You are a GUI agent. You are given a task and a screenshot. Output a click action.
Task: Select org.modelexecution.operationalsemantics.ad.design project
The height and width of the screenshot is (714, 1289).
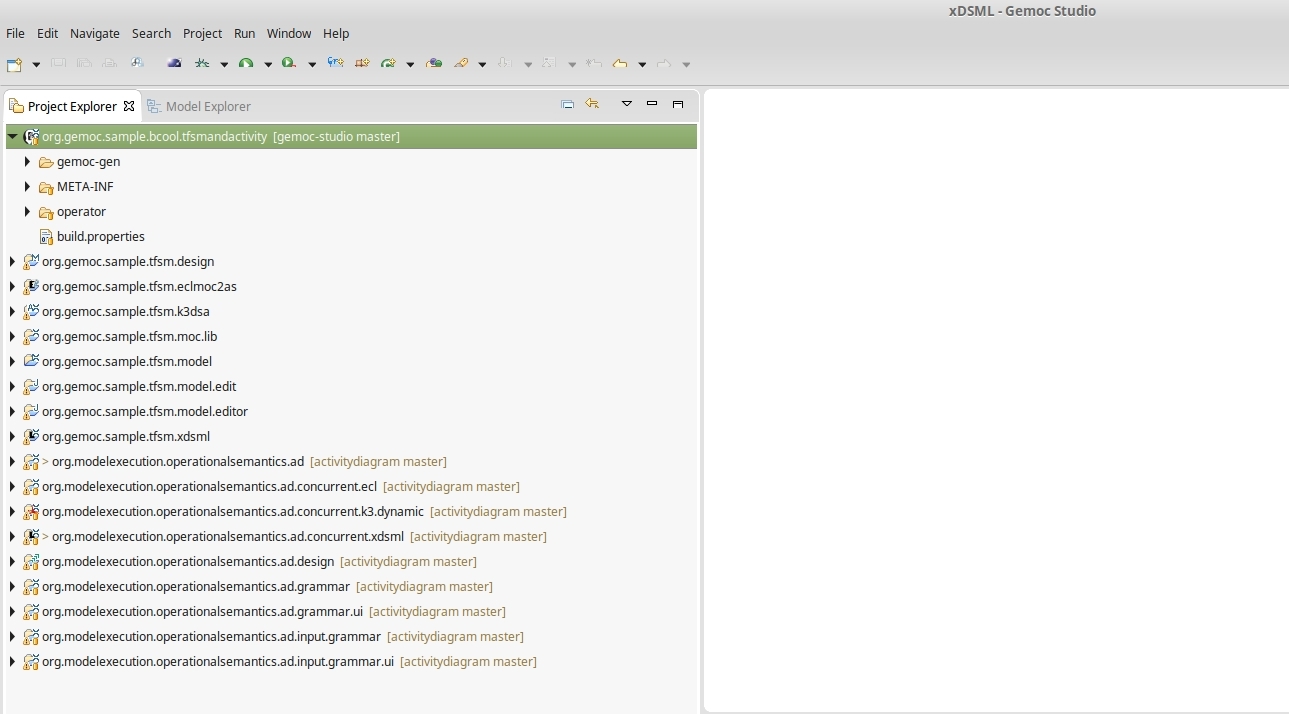coord(187,562)
